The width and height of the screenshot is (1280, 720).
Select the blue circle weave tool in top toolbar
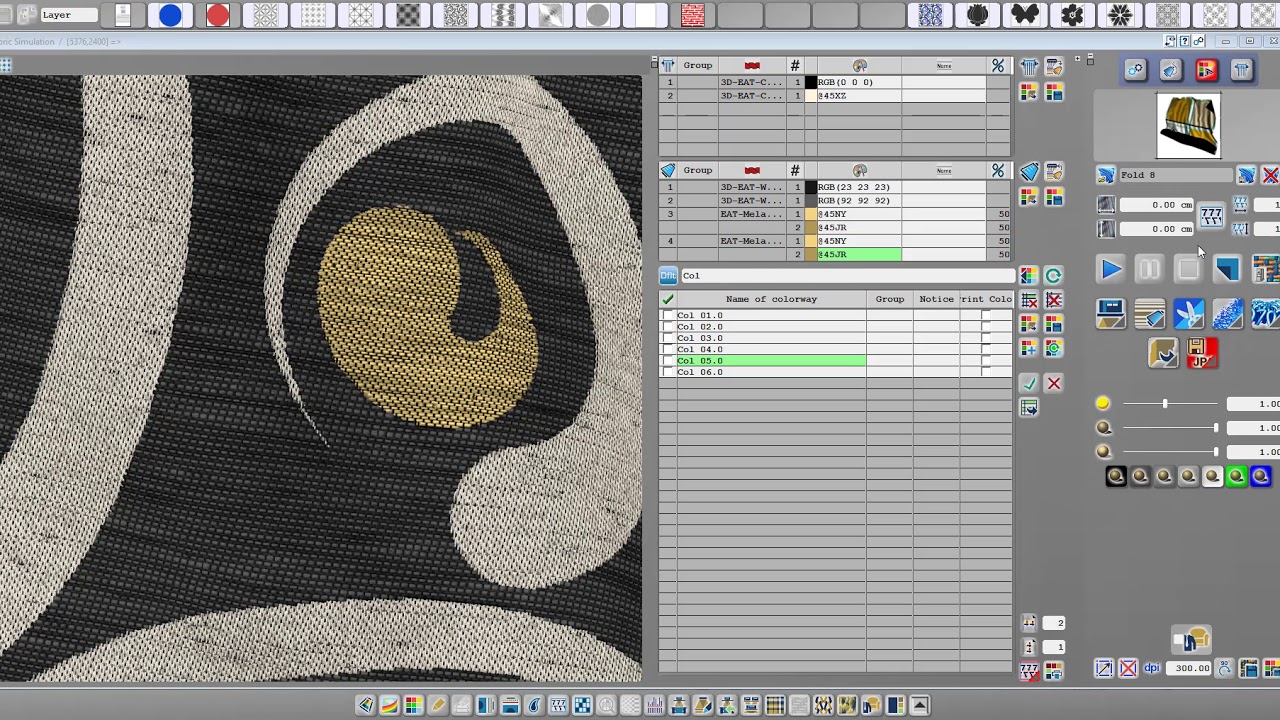coord(170,14)
